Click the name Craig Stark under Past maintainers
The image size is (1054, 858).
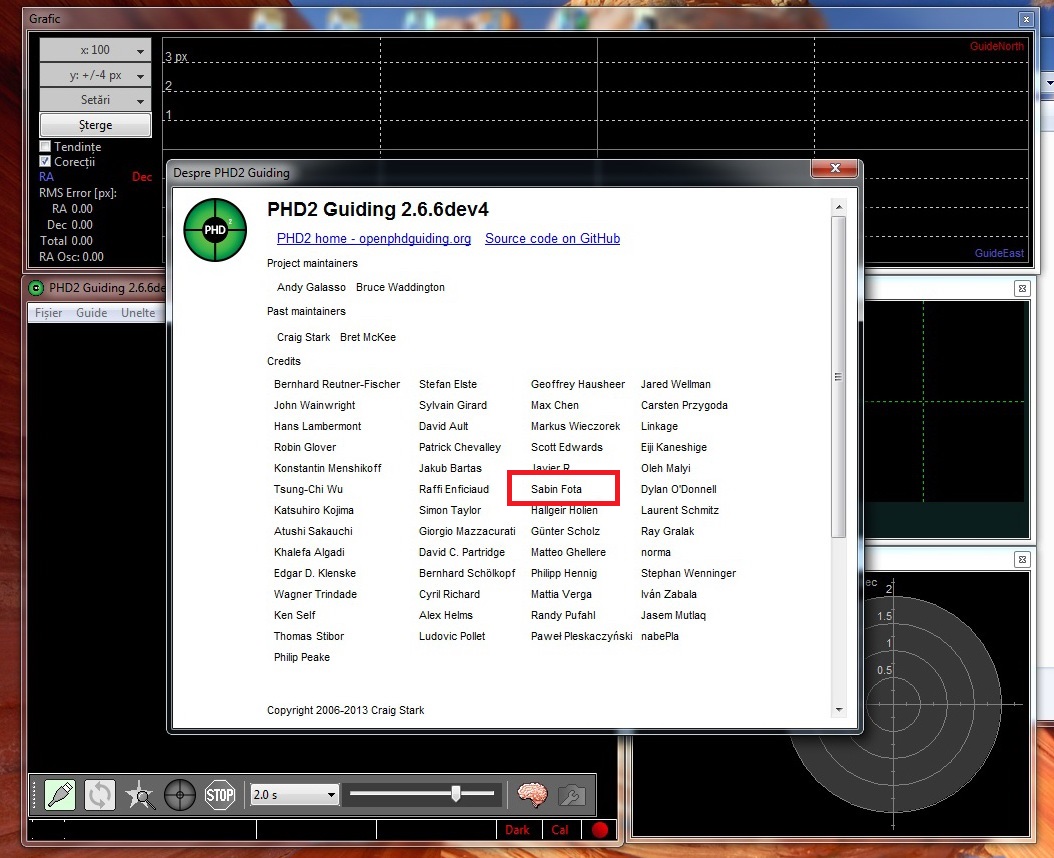(x=304, y=337)
